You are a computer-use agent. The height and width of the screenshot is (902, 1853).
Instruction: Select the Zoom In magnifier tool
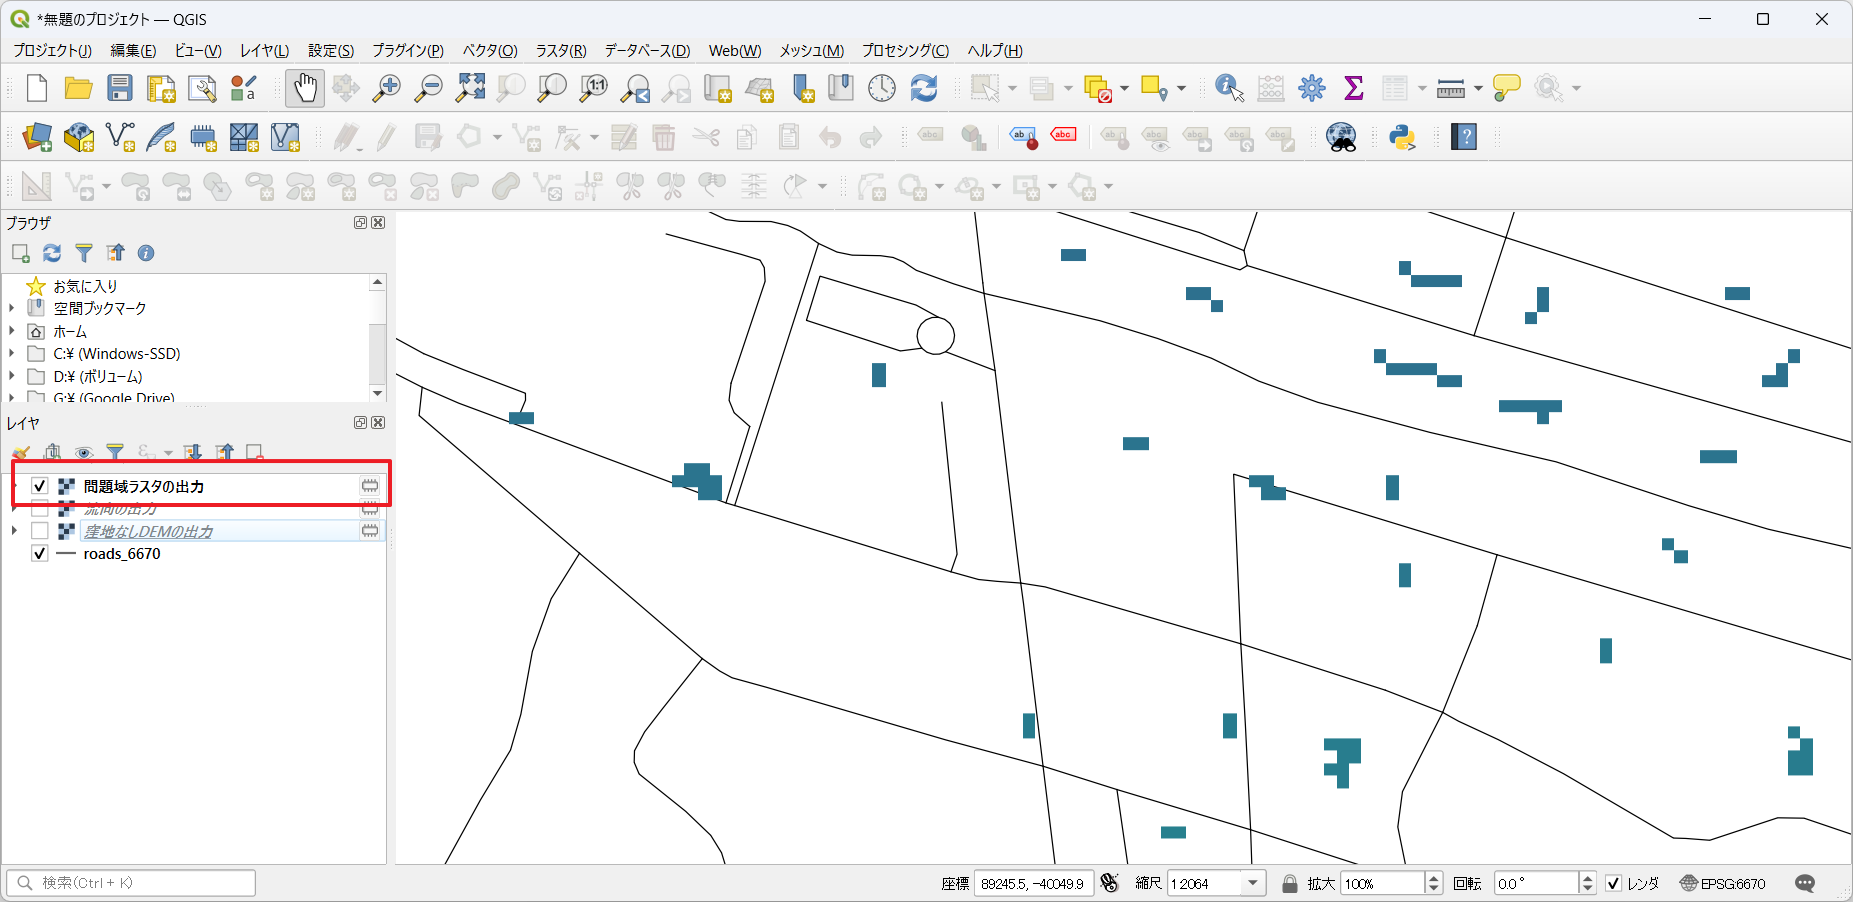[386, 88]
